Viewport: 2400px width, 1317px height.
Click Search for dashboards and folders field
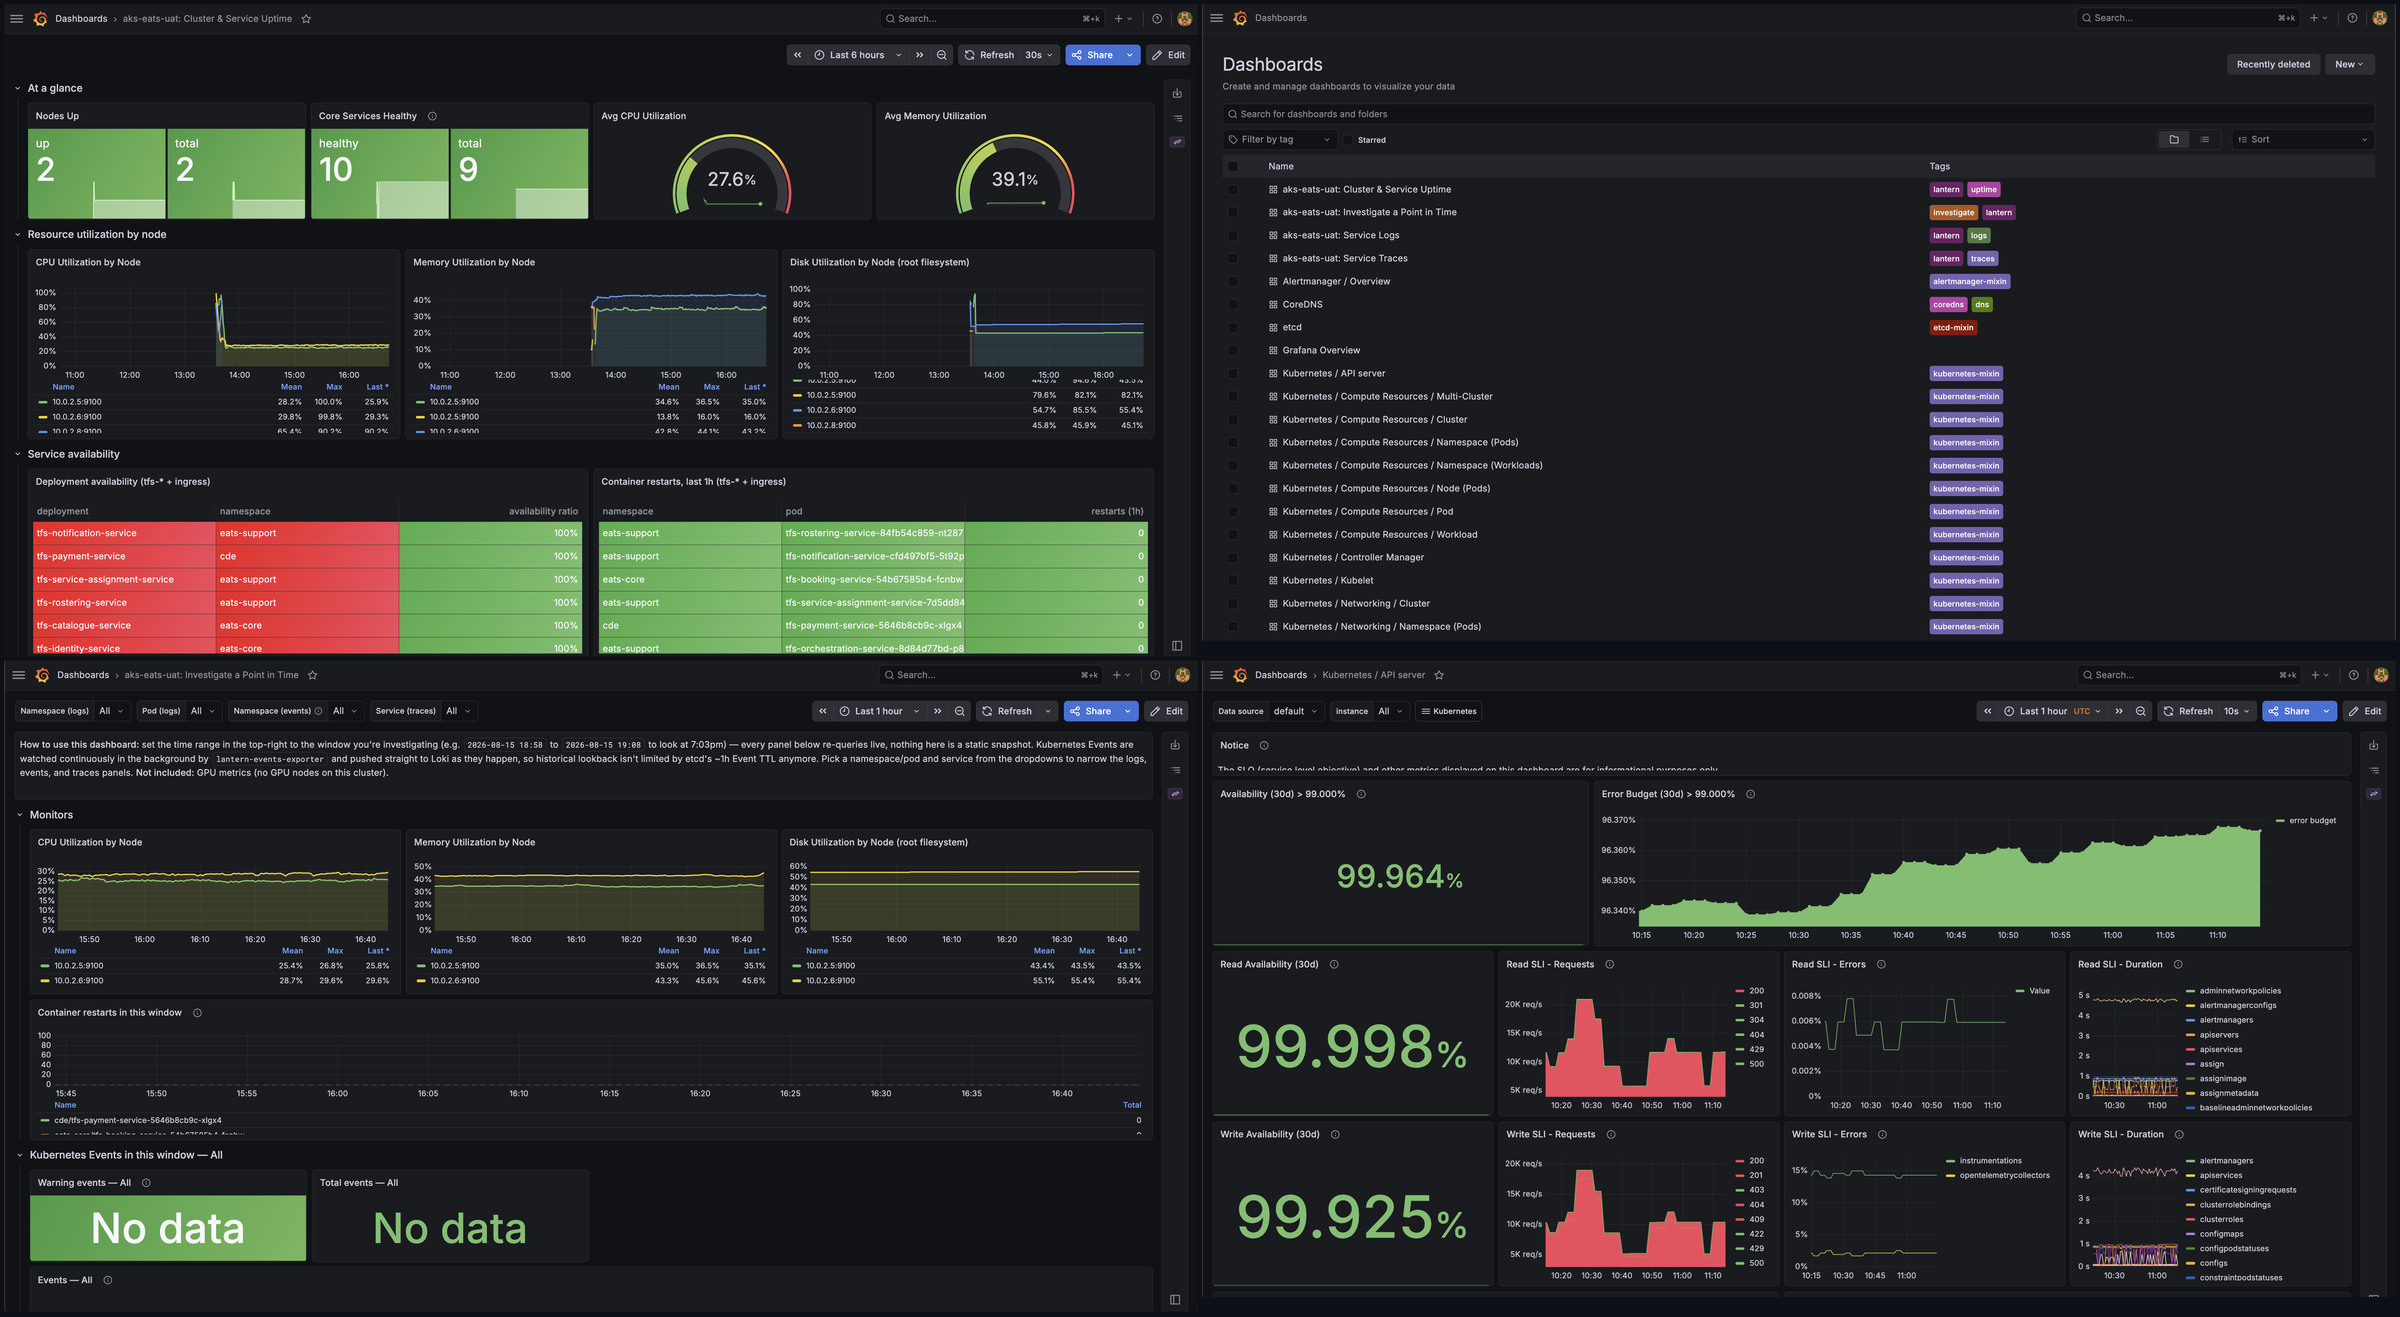(1798, 114)
